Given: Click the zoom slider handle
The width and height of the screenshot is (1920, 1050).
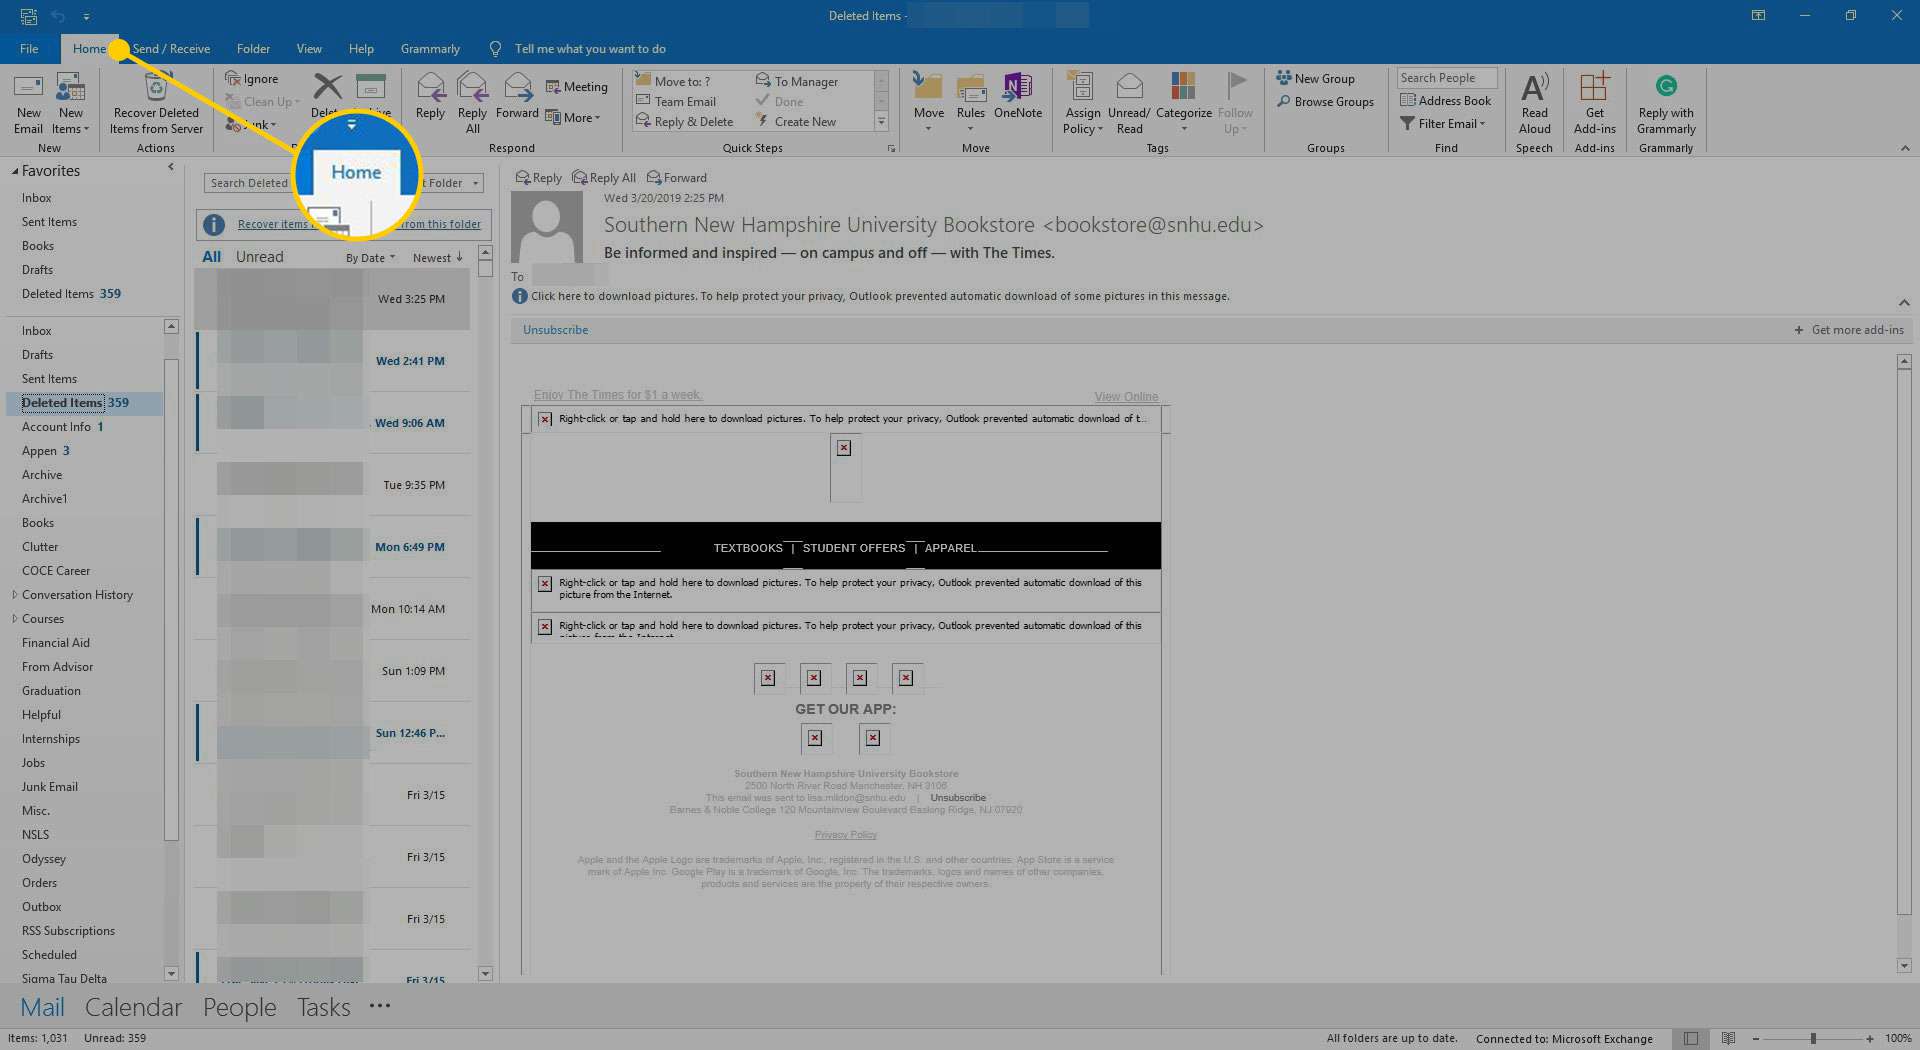Looking at the screenshot, I should [x=1813, y=1039].
